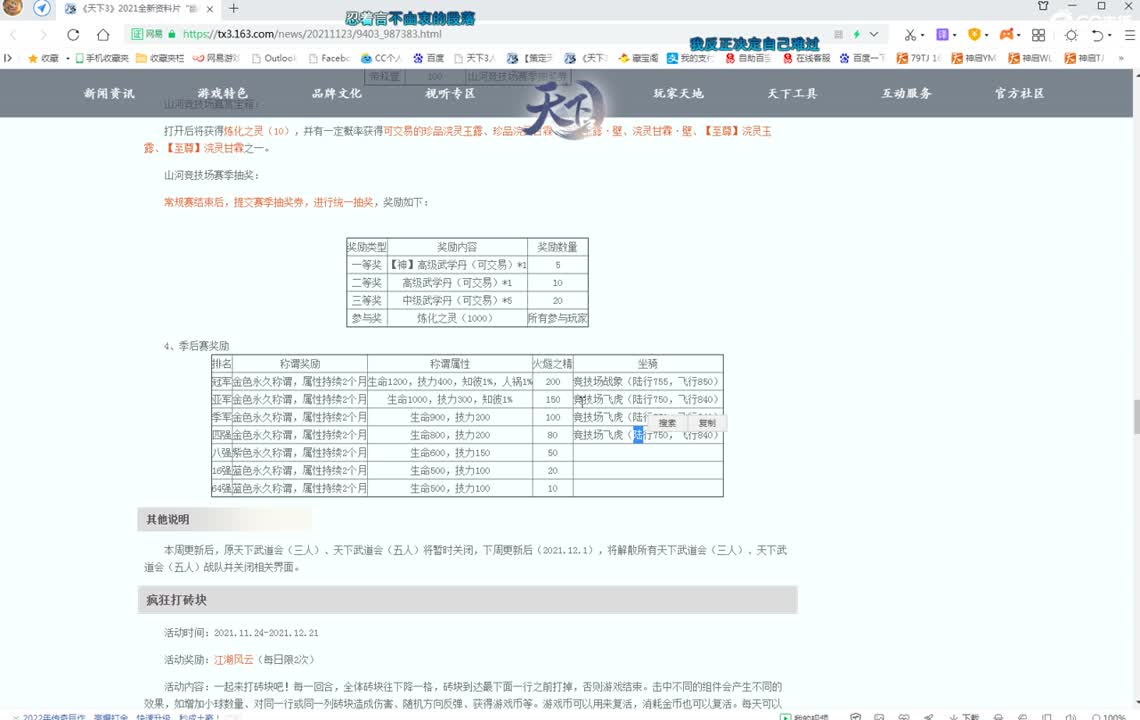
Task: Close the 《天下3》 tab
Action: coord(209,9)
